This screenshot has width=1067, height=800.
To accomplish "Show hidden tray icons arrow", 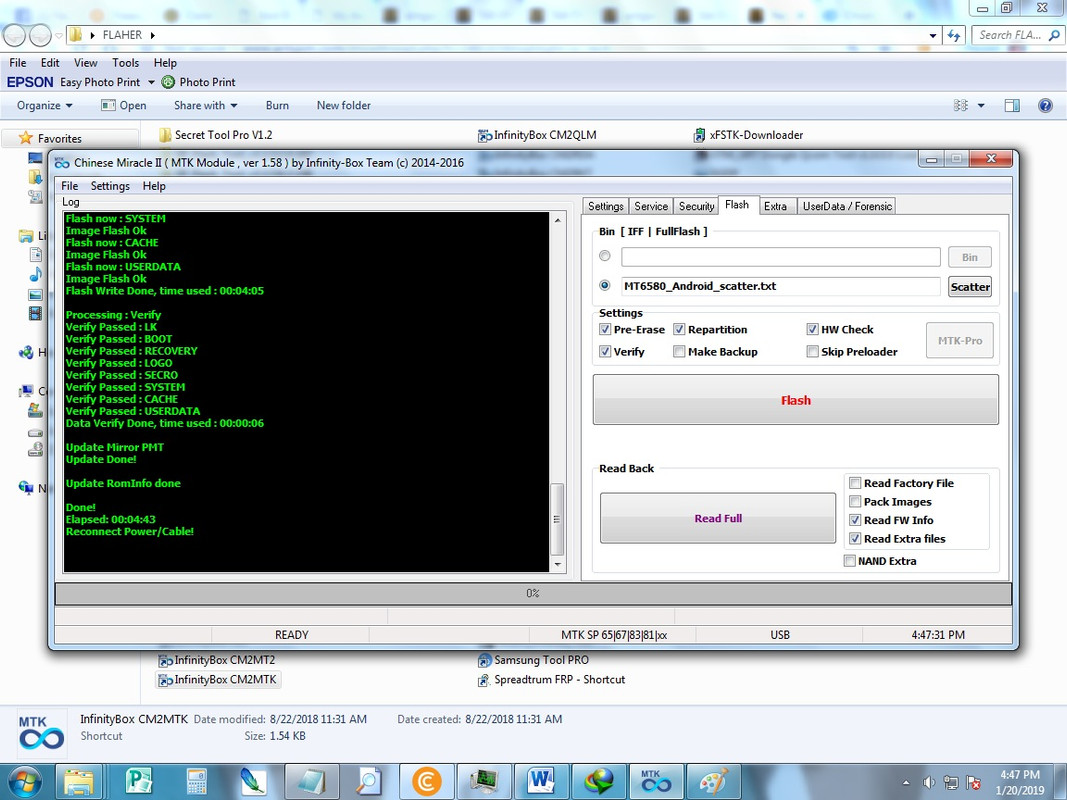I will 906,783.
